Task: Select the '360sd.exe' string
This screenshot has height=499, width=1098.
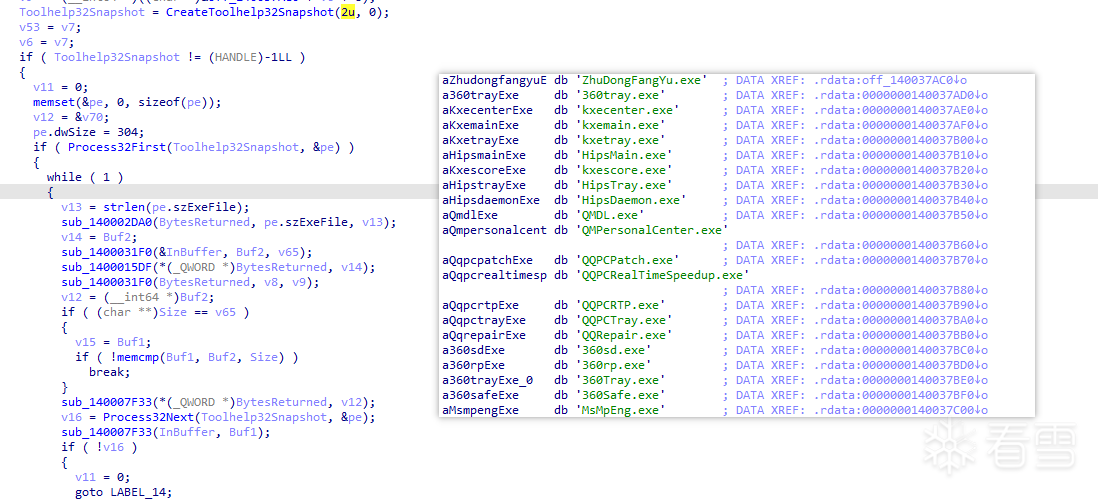Action: 613,351
